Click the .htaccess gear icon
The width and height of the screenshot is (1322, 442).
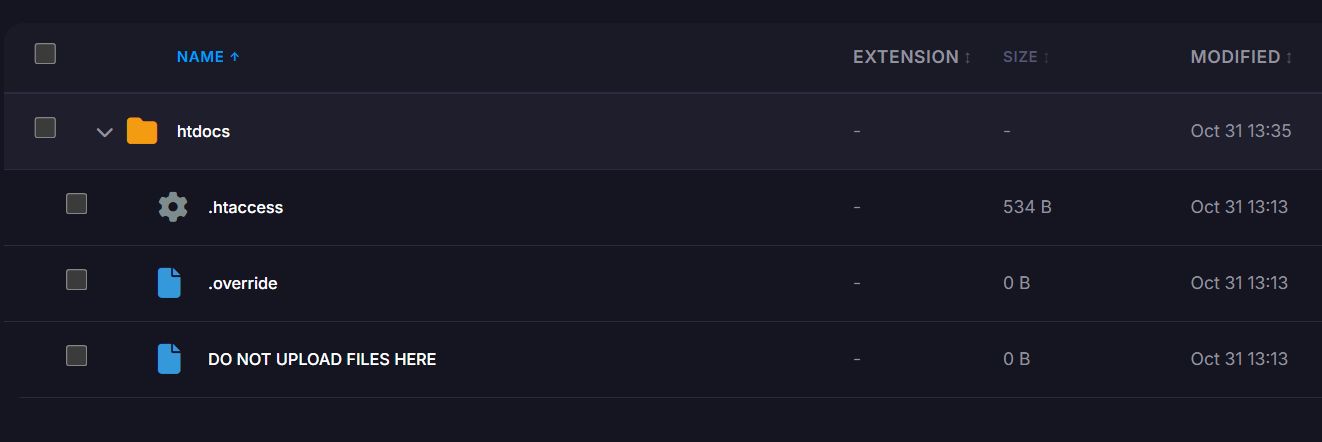pos(173,207)
